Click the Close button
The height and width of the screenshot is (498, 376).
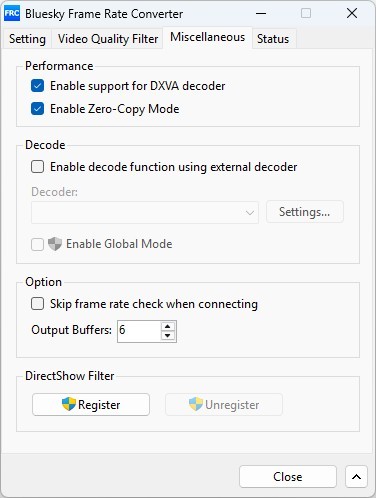click(288, 477)
